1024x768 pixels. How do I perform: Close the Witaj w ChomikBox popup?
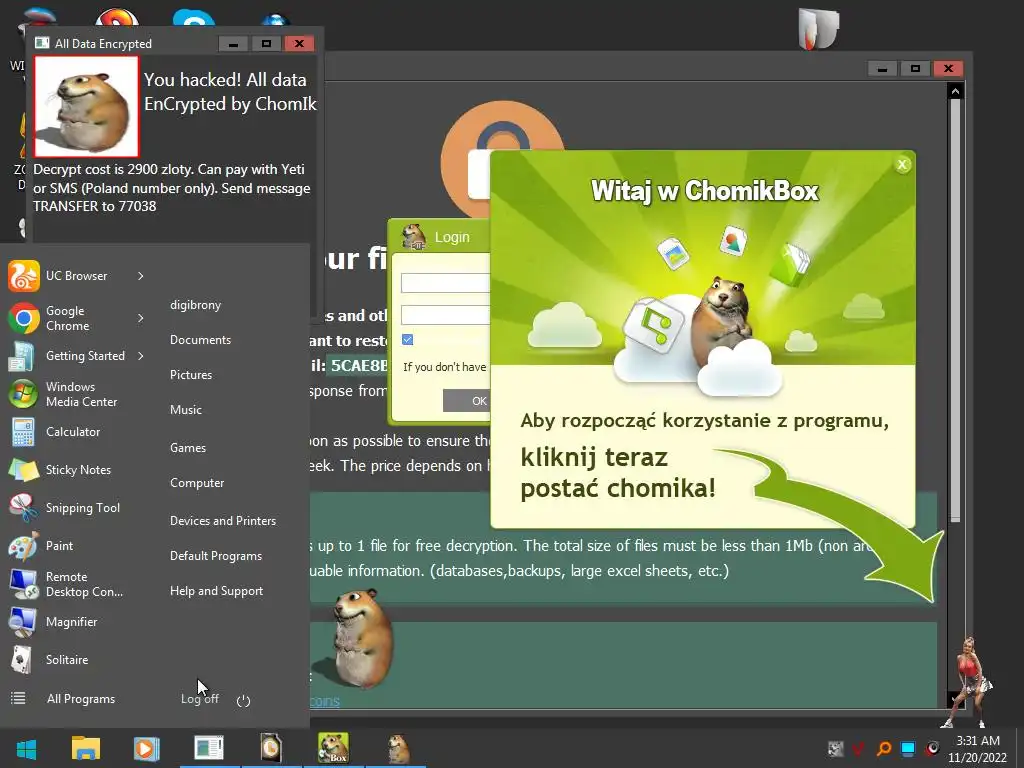pos(903,165)
